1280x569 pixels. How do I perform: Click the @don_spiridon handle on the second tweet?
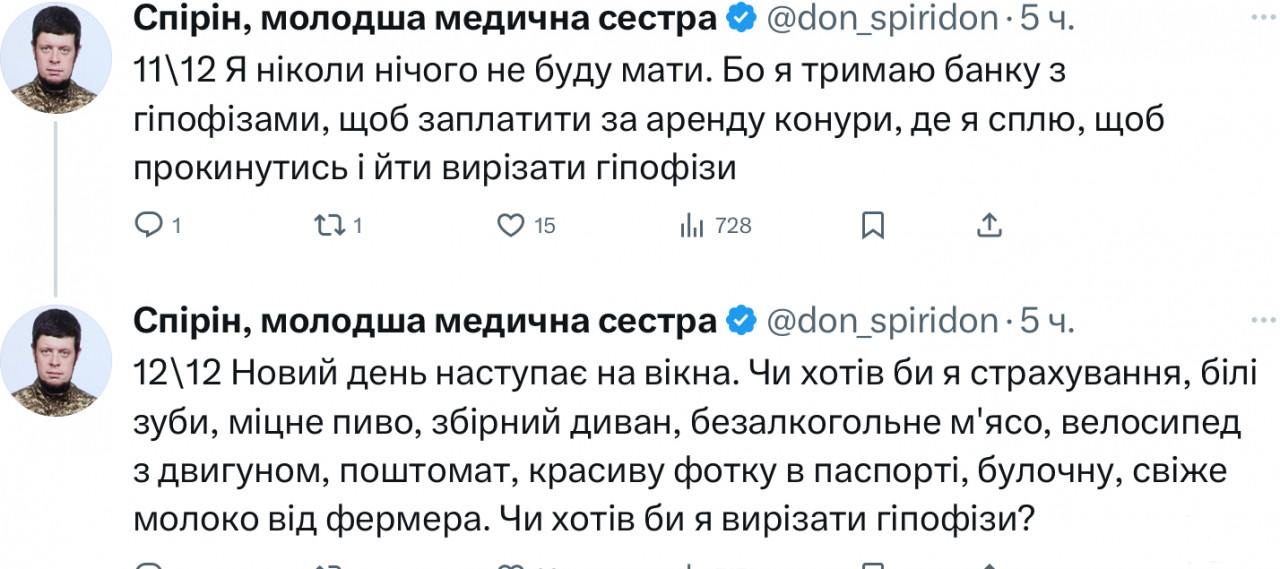[882, 320]
